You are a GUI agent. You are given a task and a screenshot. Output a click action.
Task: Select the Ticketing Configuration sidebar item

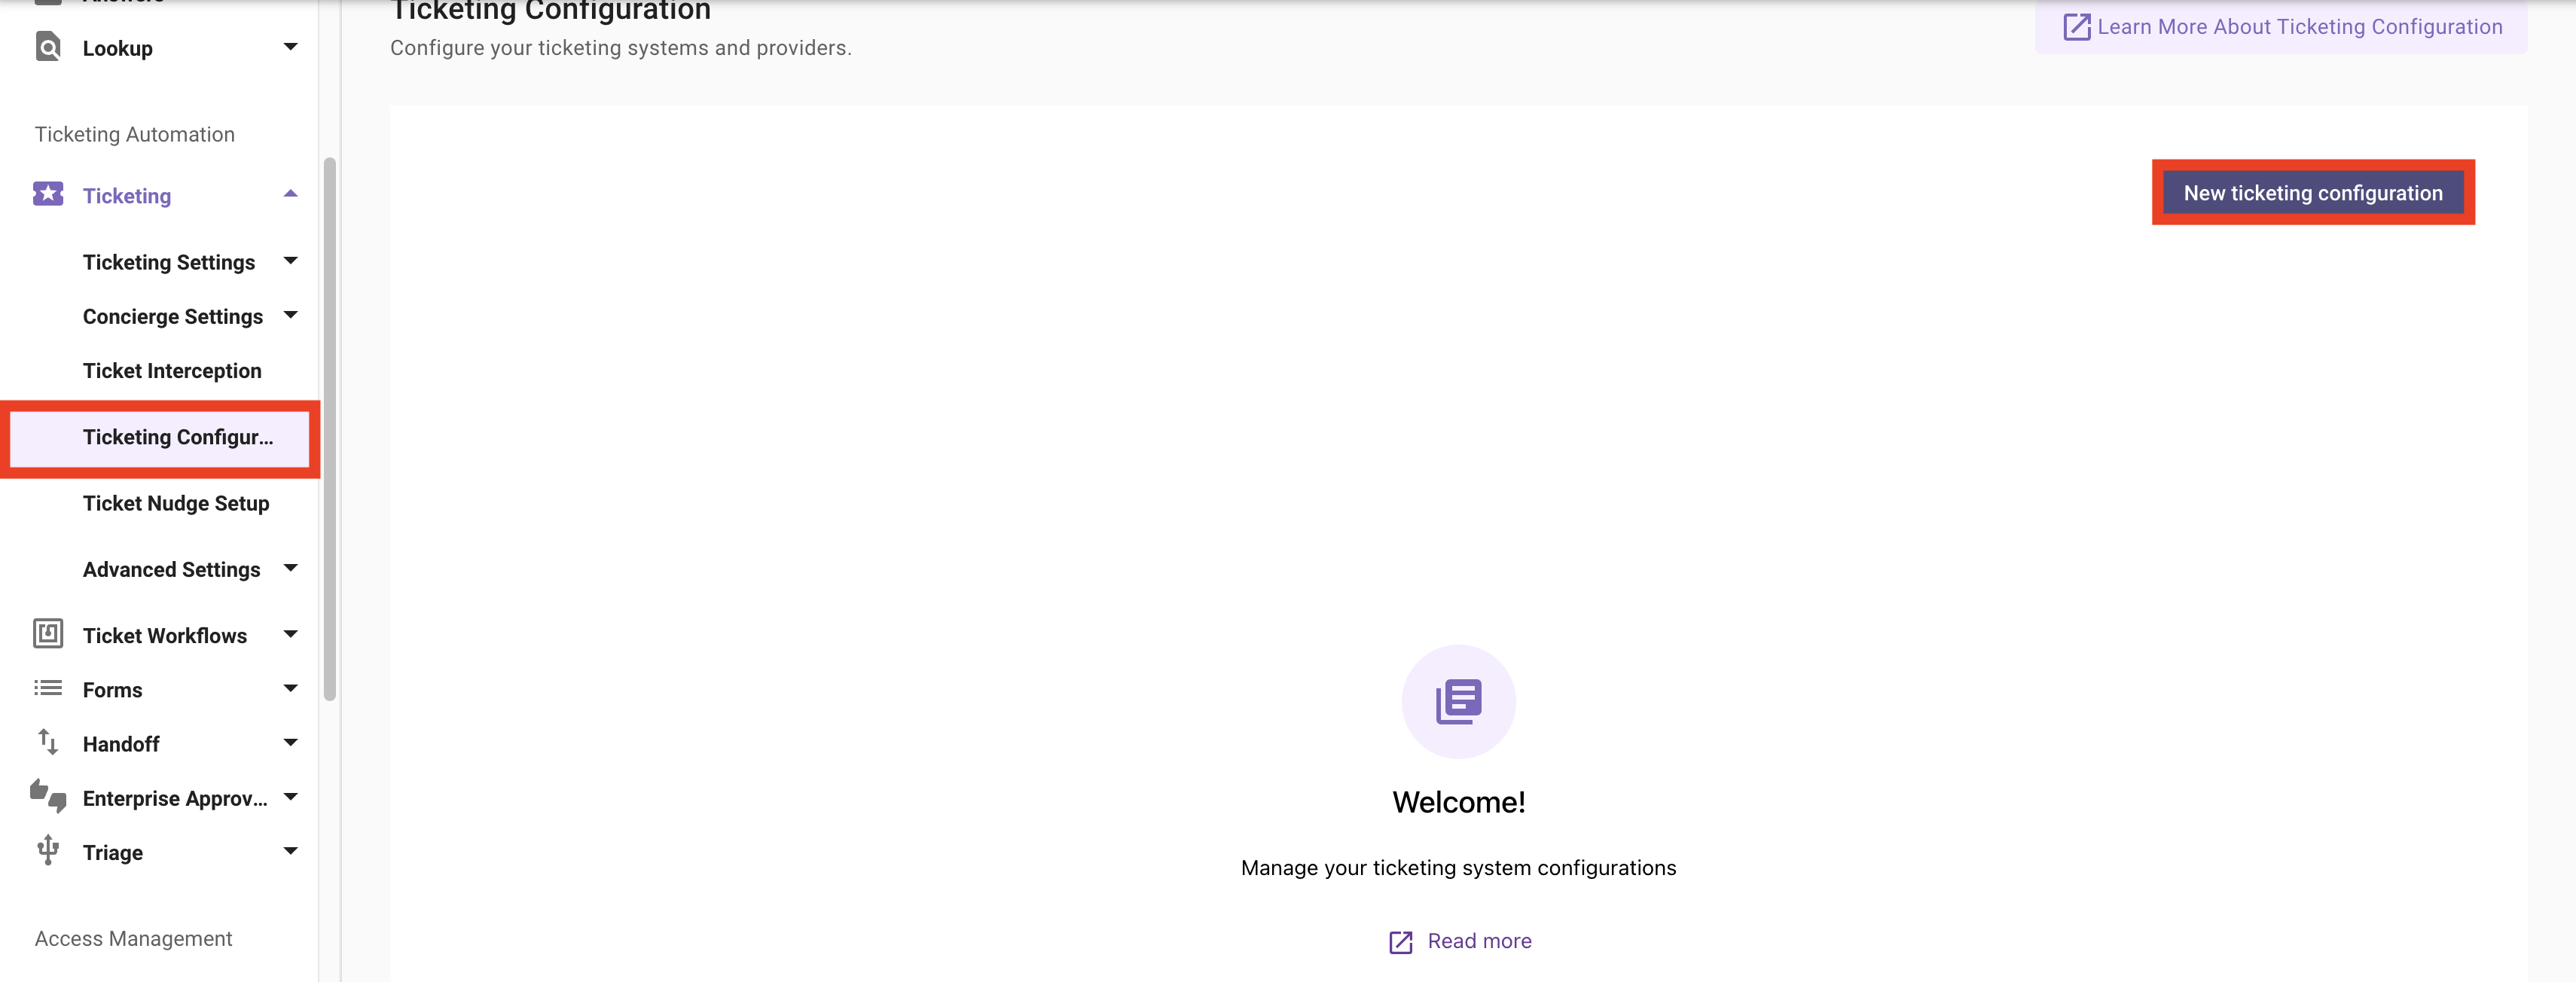pyautogui.click(x=178, y=437)
